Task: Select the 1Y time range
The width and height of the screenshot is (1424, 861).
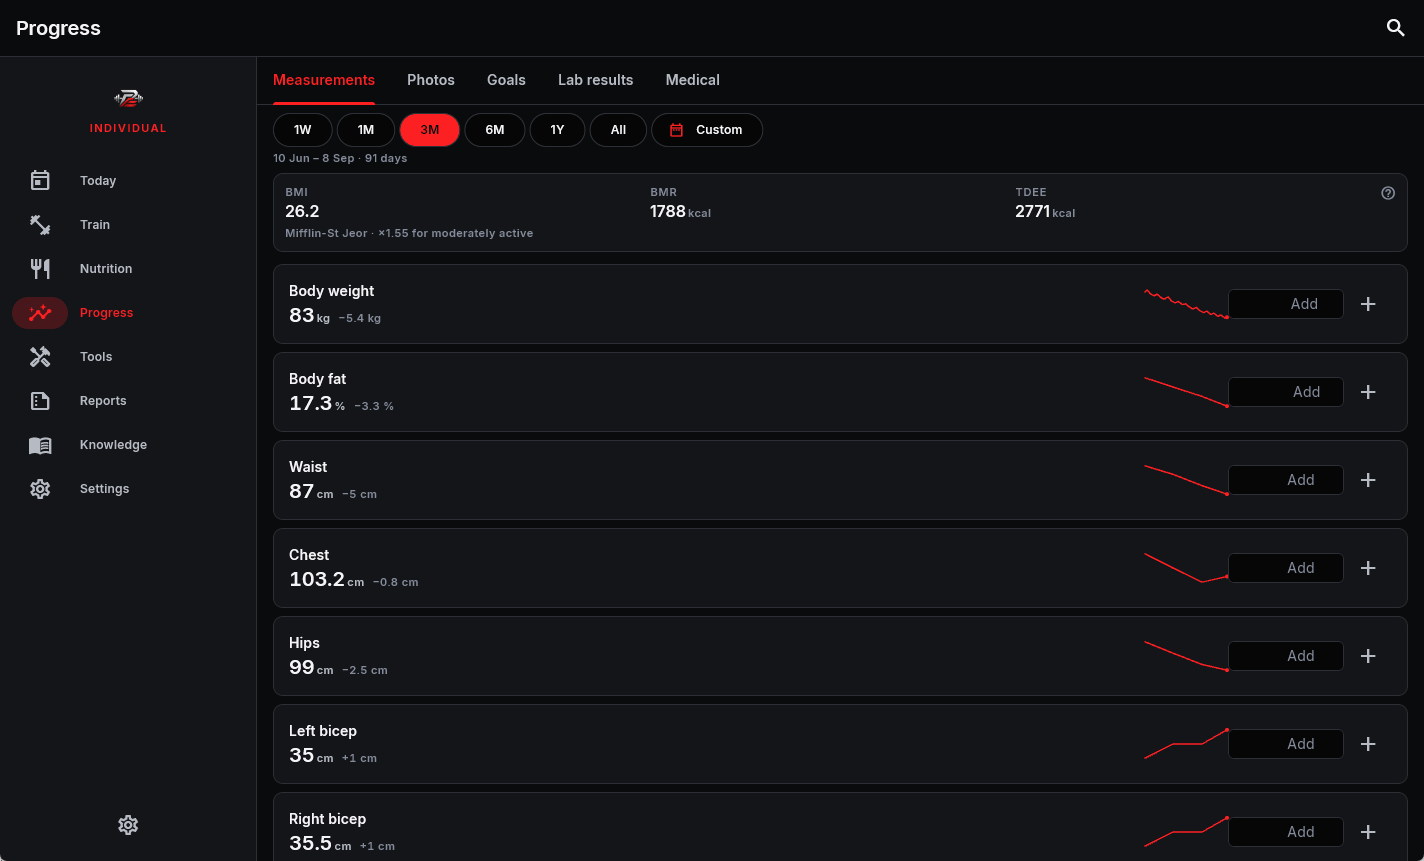Action: coord(557,130)
